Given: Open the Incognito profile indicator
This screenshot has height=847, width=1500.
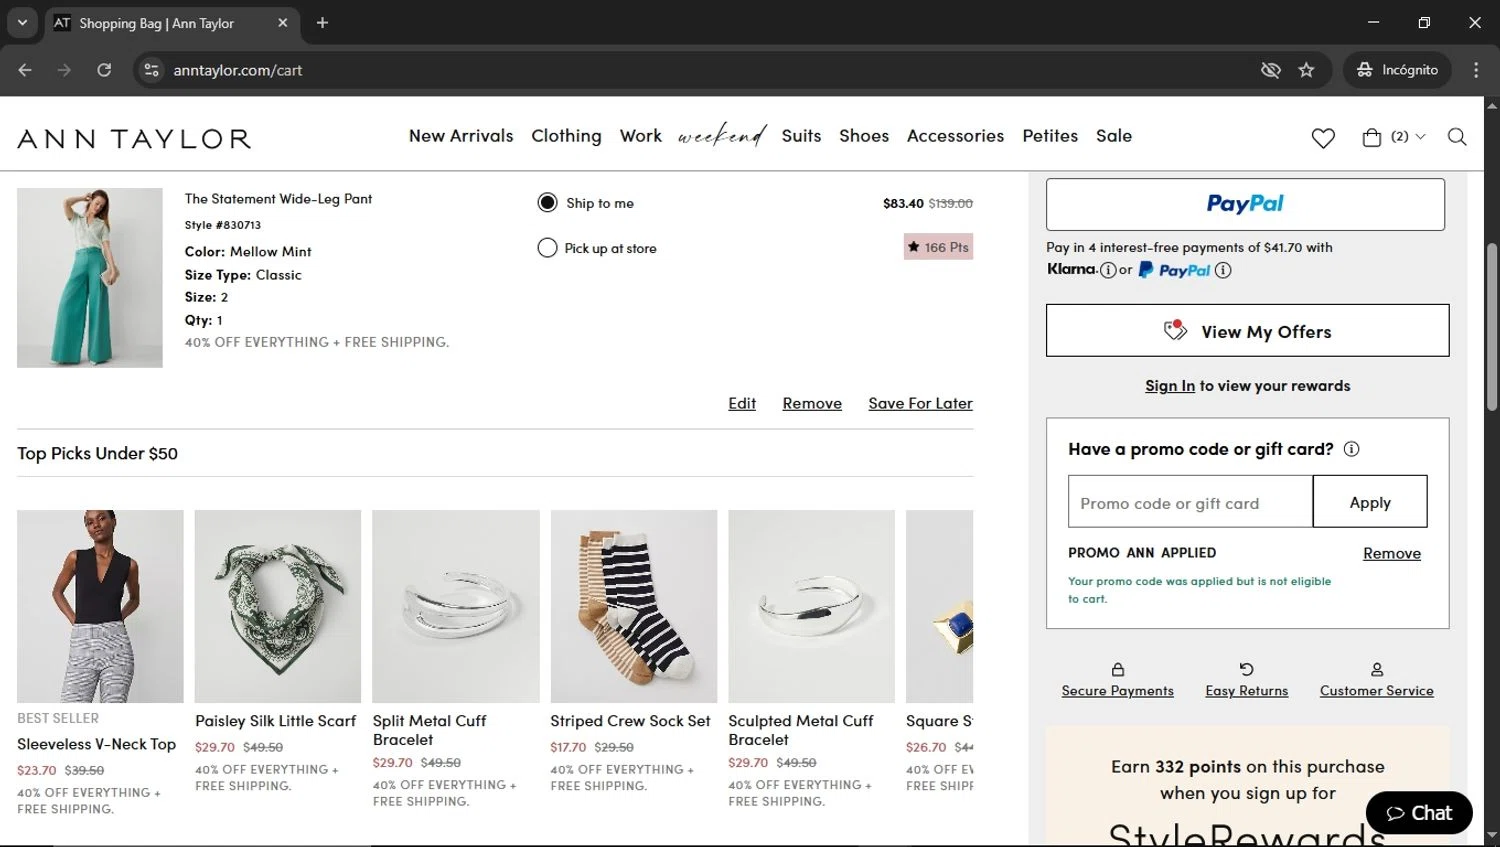Looking at the screenshot, I should (x=1397, y=70).
